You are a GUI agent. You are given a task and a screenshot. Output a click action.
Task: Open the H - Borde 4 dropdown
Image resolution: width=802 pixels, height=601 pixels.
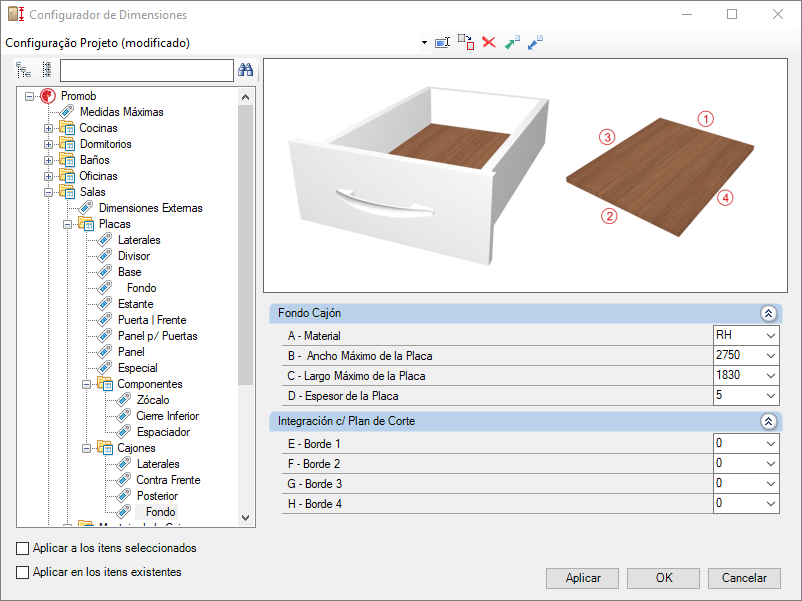click(x=771, y=504)
